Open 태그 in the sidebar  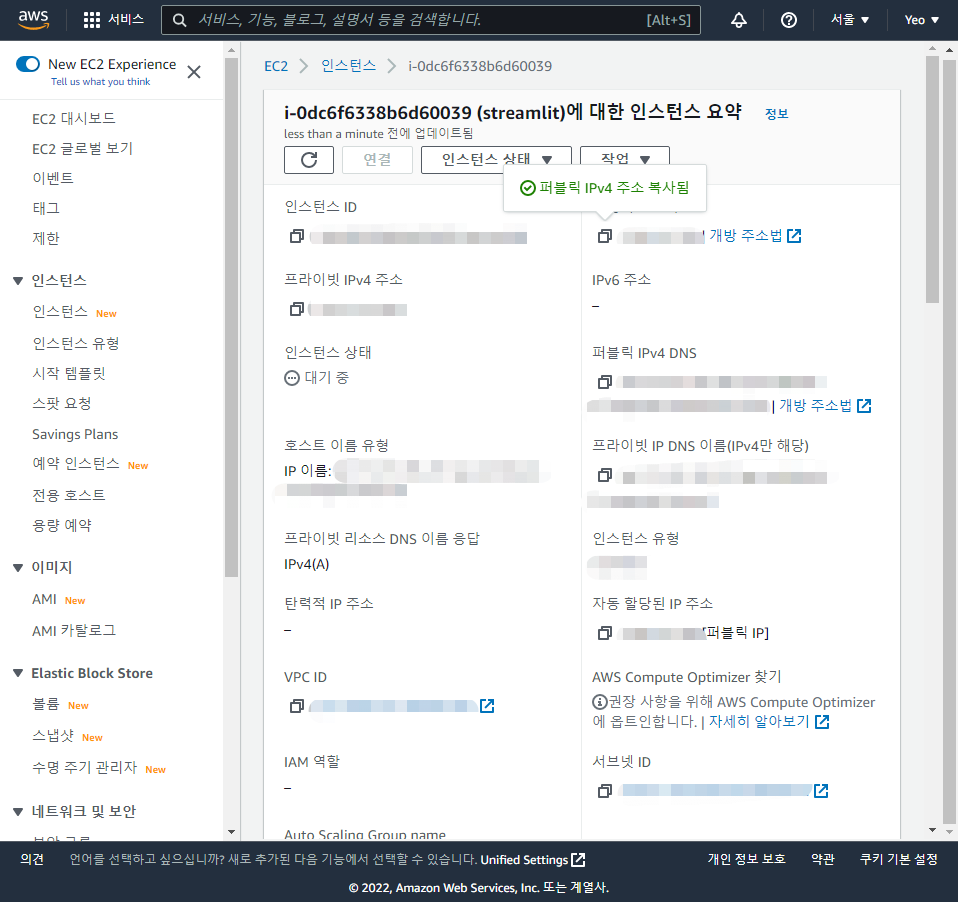(x=46, y=208)
